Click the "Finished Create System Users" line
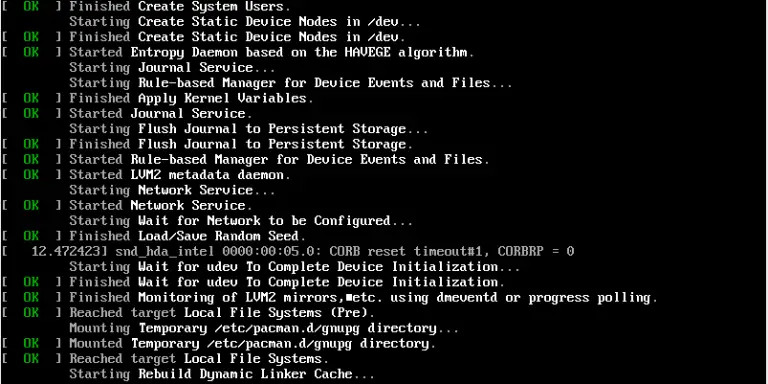Screen dimensions: 768x384 pos(146,6)
